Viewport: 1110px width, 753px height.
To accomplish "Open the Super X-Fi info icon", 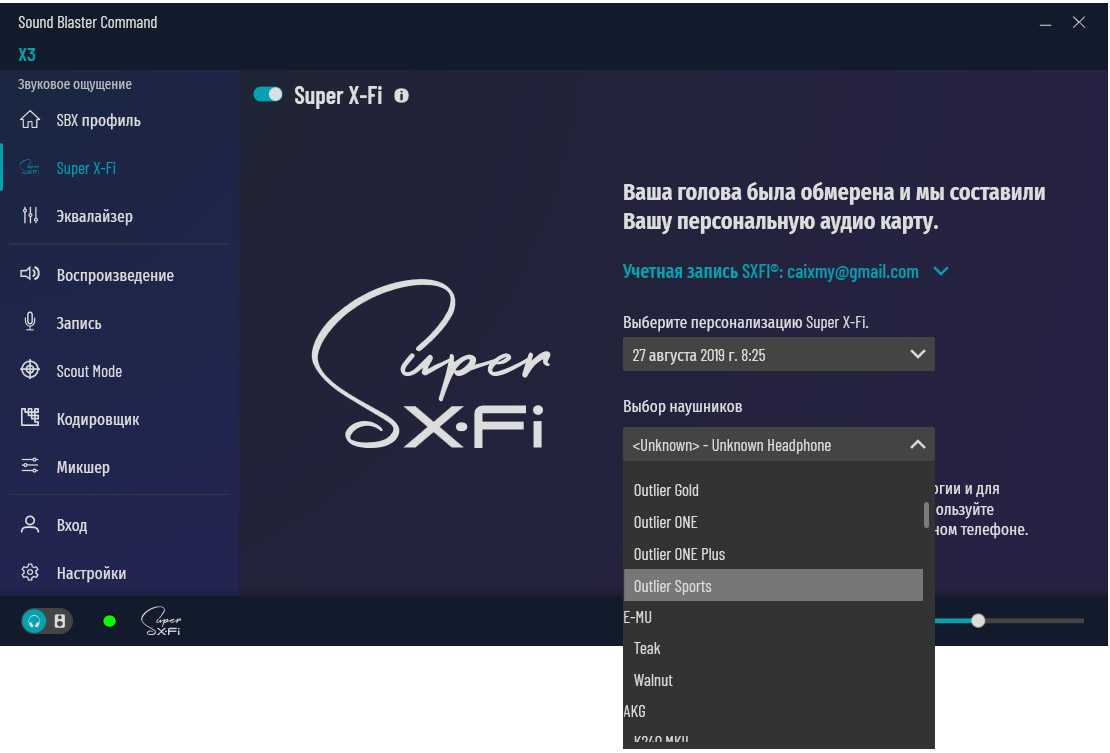I will point(402,96).
